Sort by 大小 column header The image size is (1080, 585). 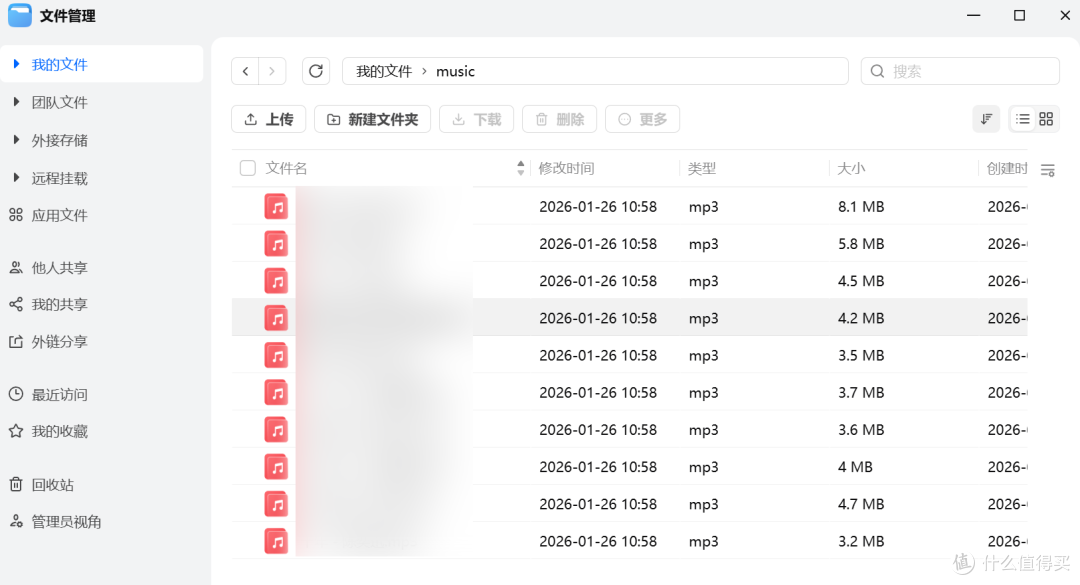pyautogui.click(x=851, y=168)
